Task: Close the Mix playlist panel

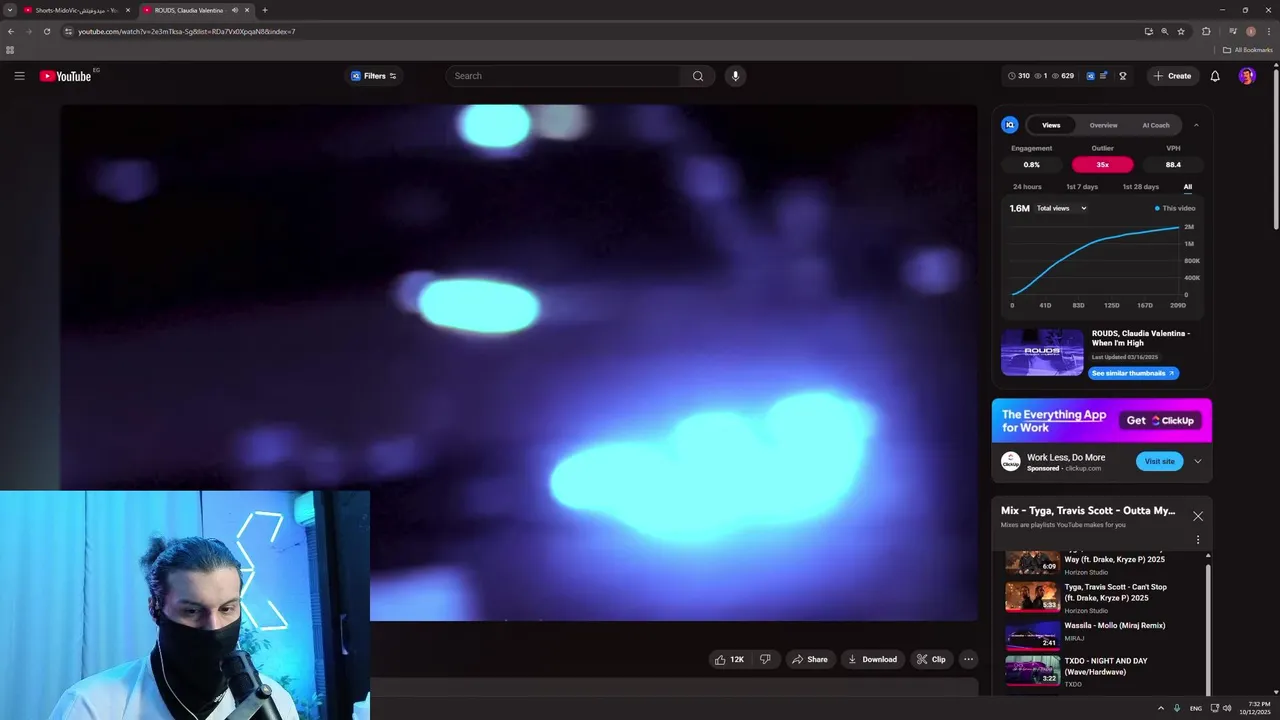Action: (x=1198, y=516)
